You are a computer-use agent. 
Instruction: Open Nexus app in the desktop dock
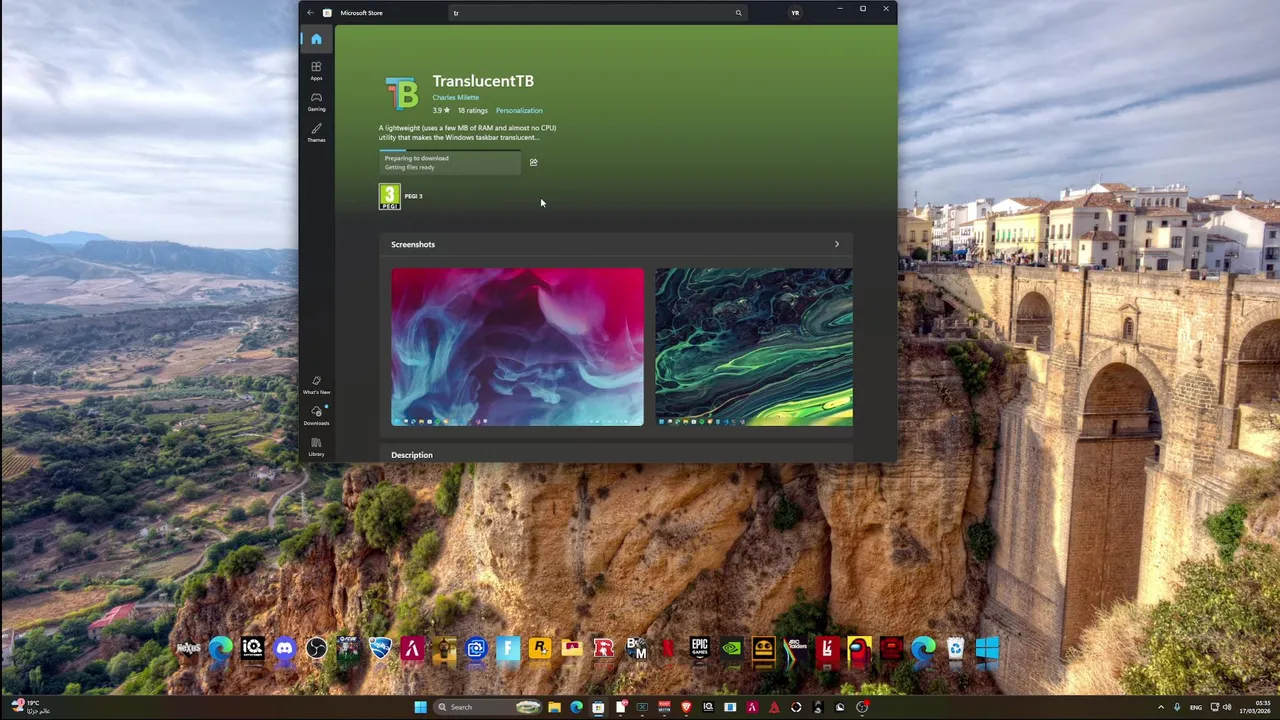188,649
